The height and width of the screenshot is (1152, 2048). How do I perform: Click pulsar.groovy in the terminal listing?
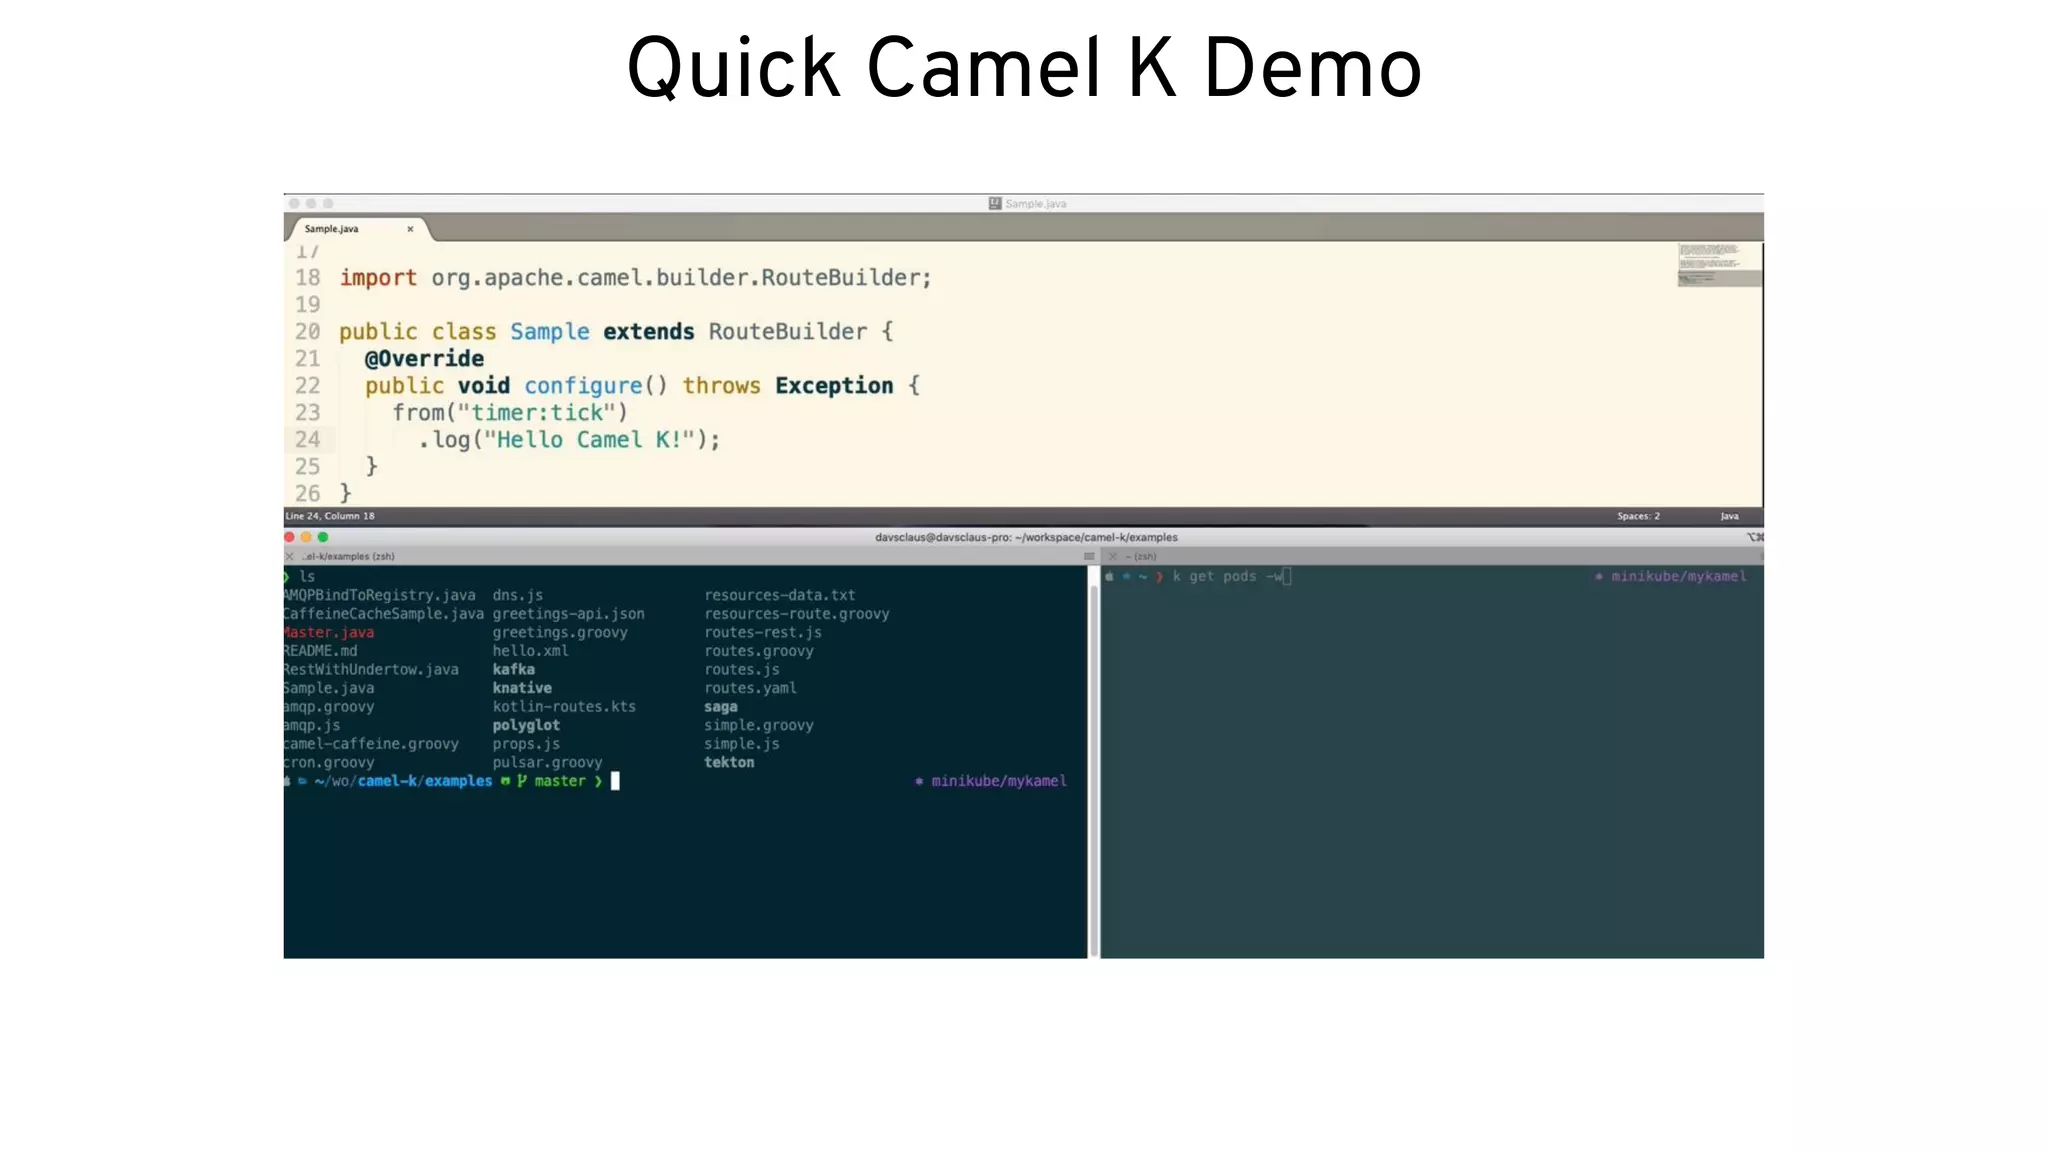tap(547, 762)
